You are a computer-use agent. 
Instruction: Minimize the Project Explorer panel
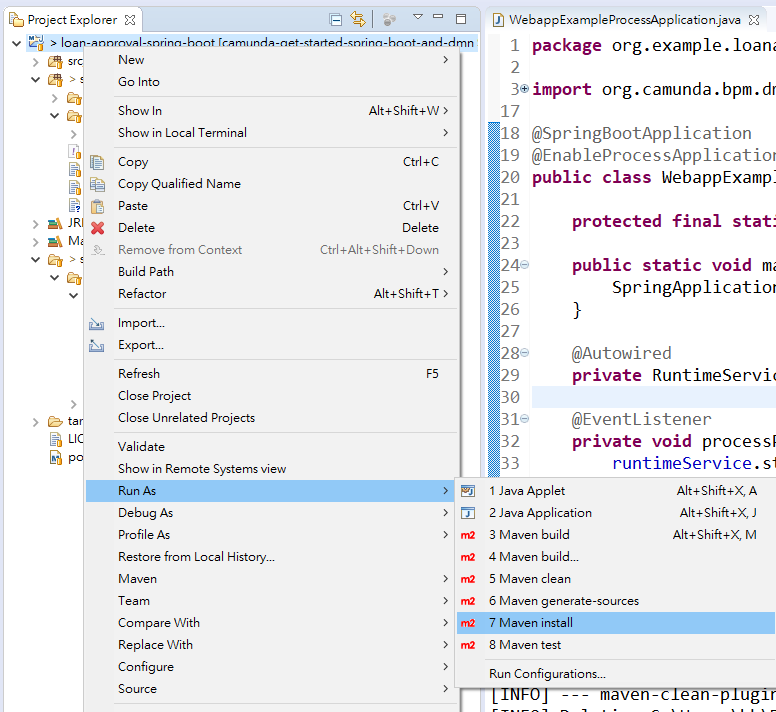[439, 18]
